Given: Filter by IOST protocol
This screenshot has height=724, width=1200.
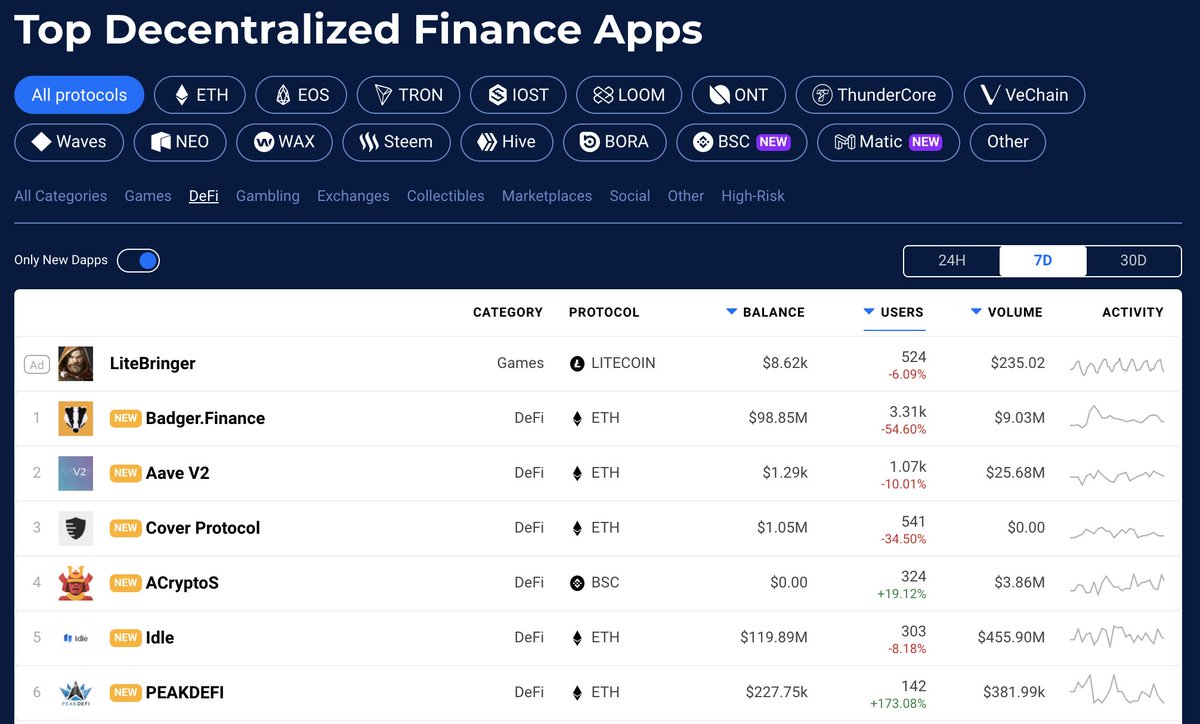Looking at the screenshot, I should click(x=518, y=95).
